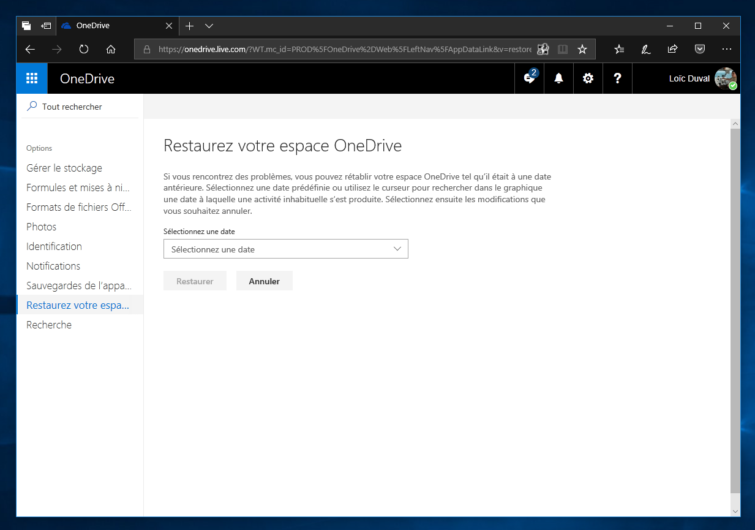Go to the browser home page
This screenshot has height=530, width=755.
111,49
